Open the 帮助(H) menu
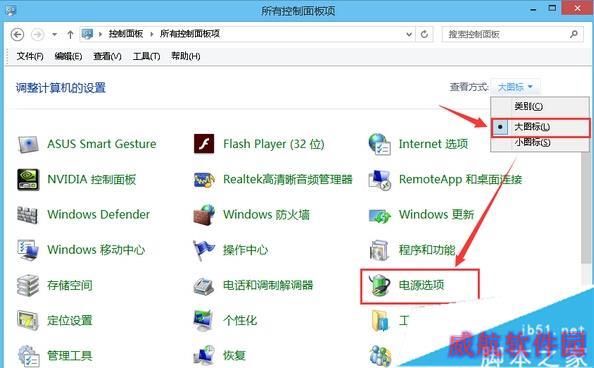The image size is (594, 368). (186, 56)
